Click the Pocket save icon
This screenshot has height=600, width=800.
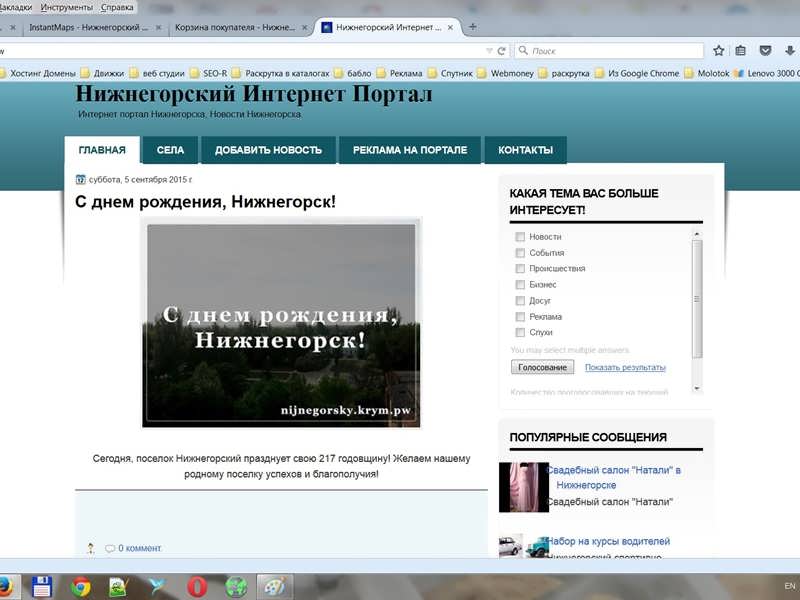pyautogui.click(x=765, y=51)
